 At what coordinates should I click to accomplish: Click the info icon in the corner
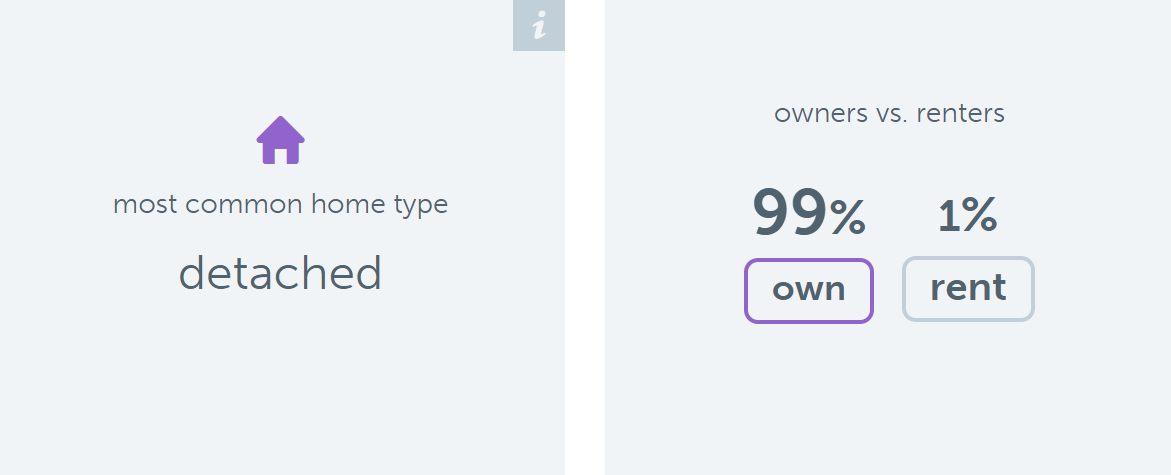(539, 25)
